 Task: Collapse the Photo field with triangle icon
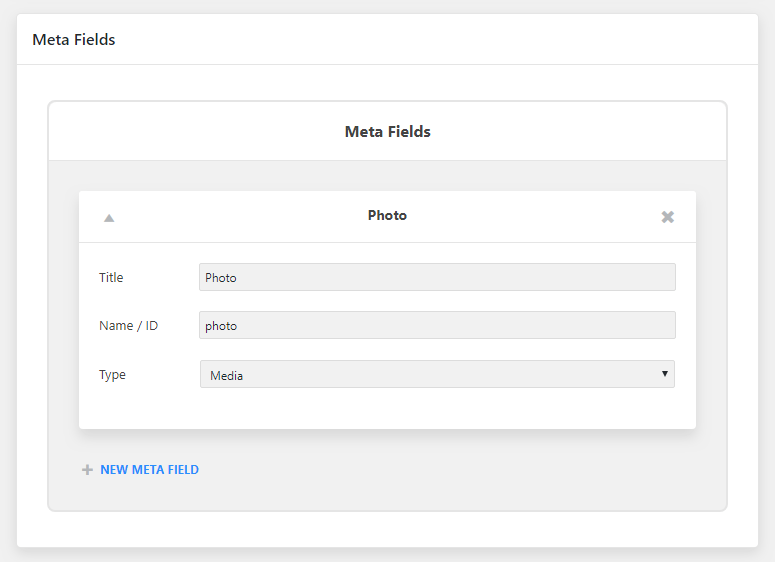[109, 218]
